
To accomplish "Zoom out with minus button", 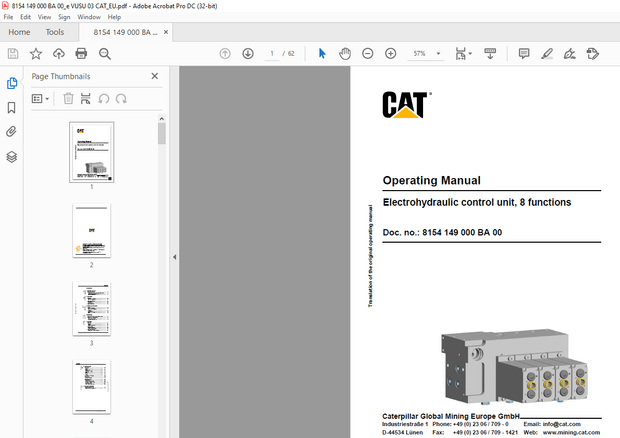I will pyautogui.click(x=368, y=53).
